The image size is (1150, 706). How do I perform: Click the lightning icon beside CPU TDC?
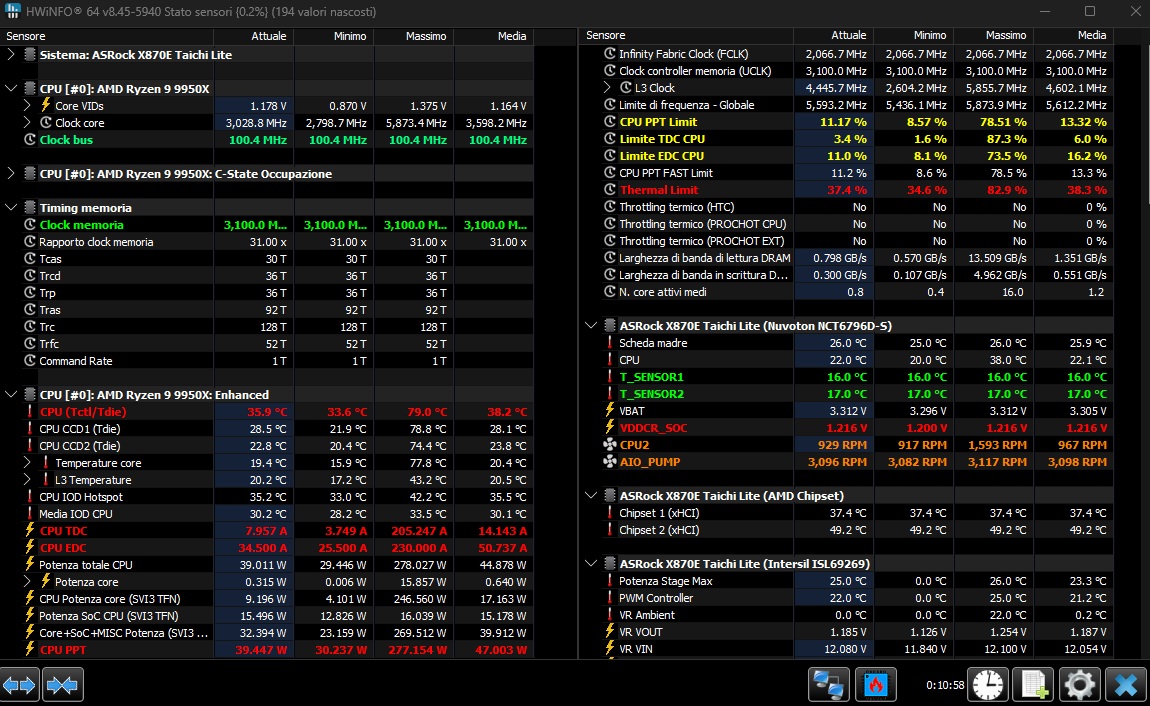29,530
